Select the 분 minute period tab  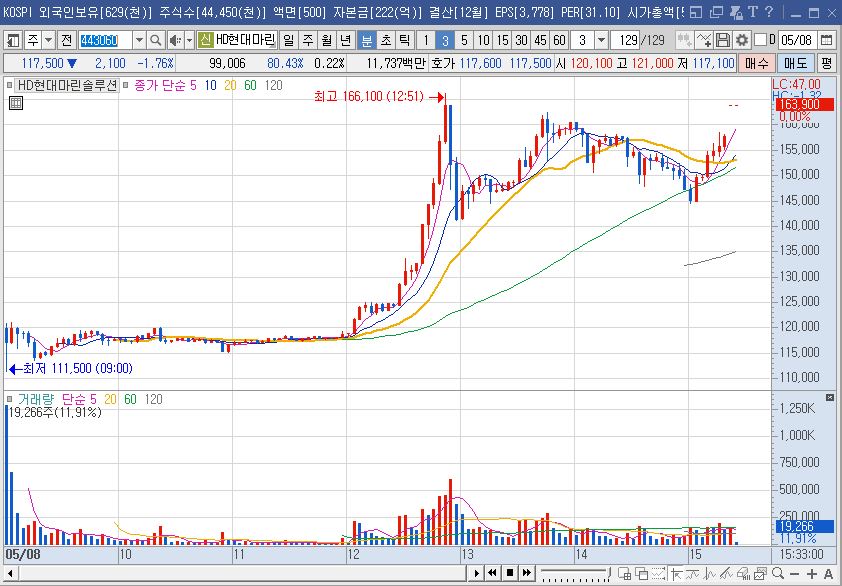click(x=367, y=40)
